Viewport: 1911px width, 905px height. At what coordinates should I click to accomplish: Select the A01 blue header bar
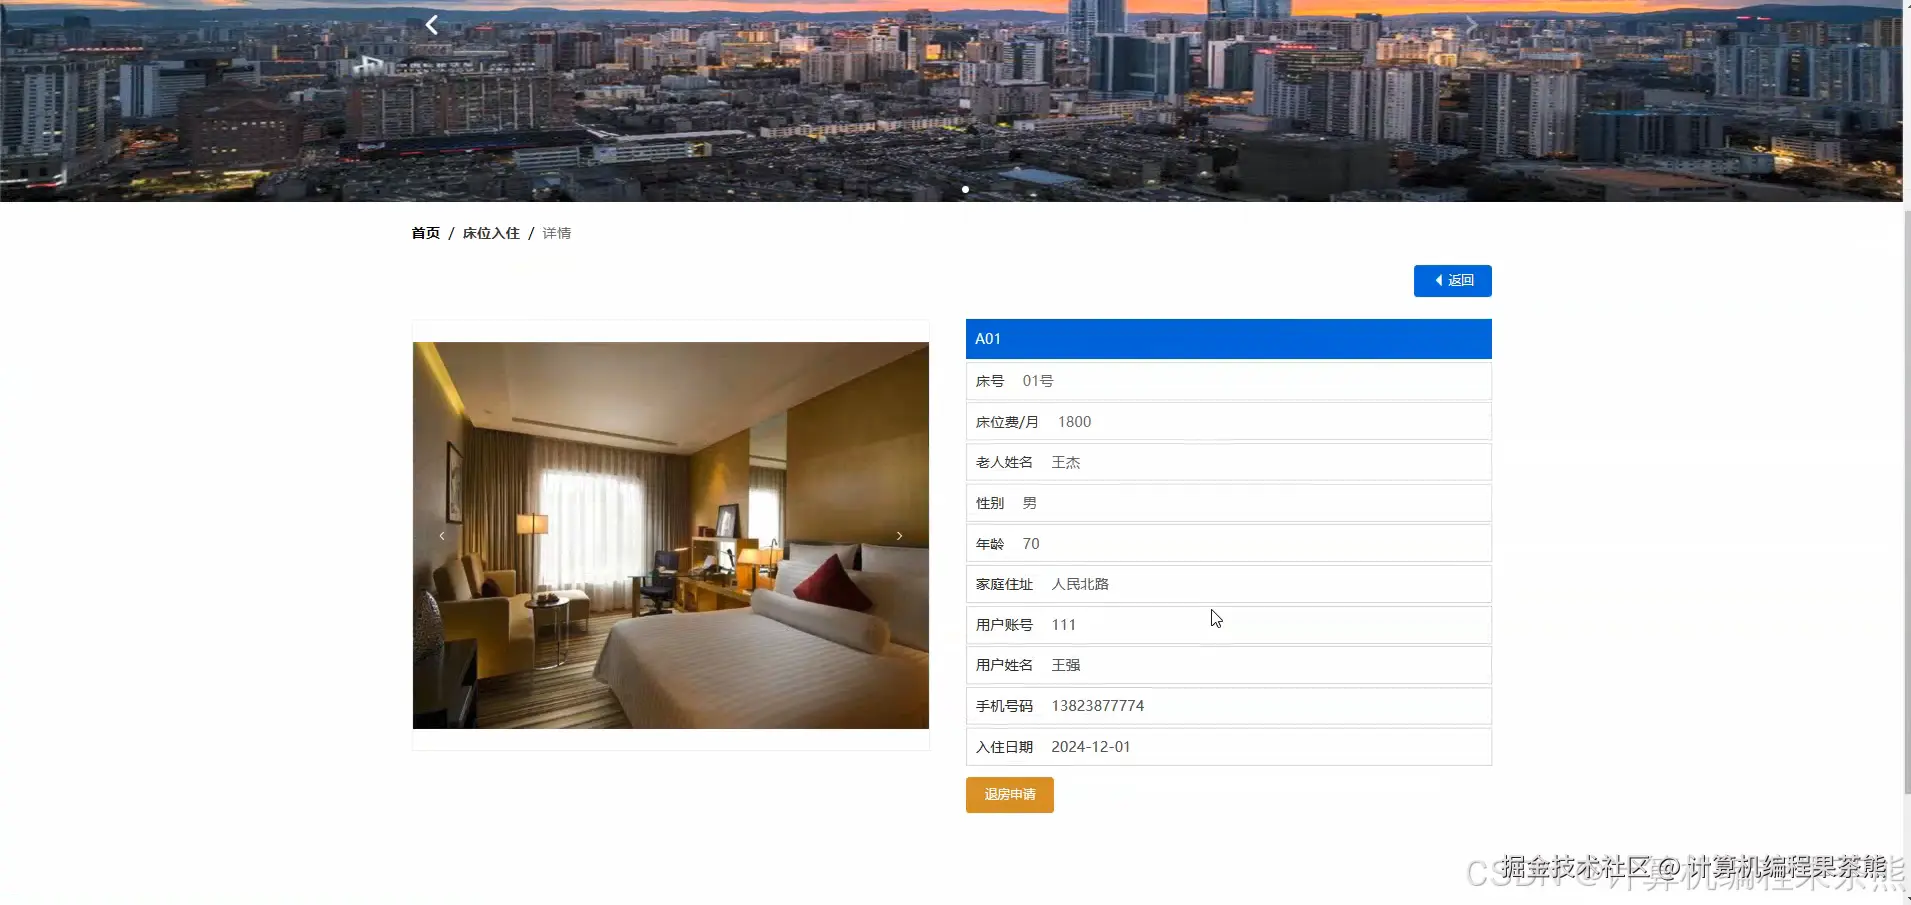1228,339
